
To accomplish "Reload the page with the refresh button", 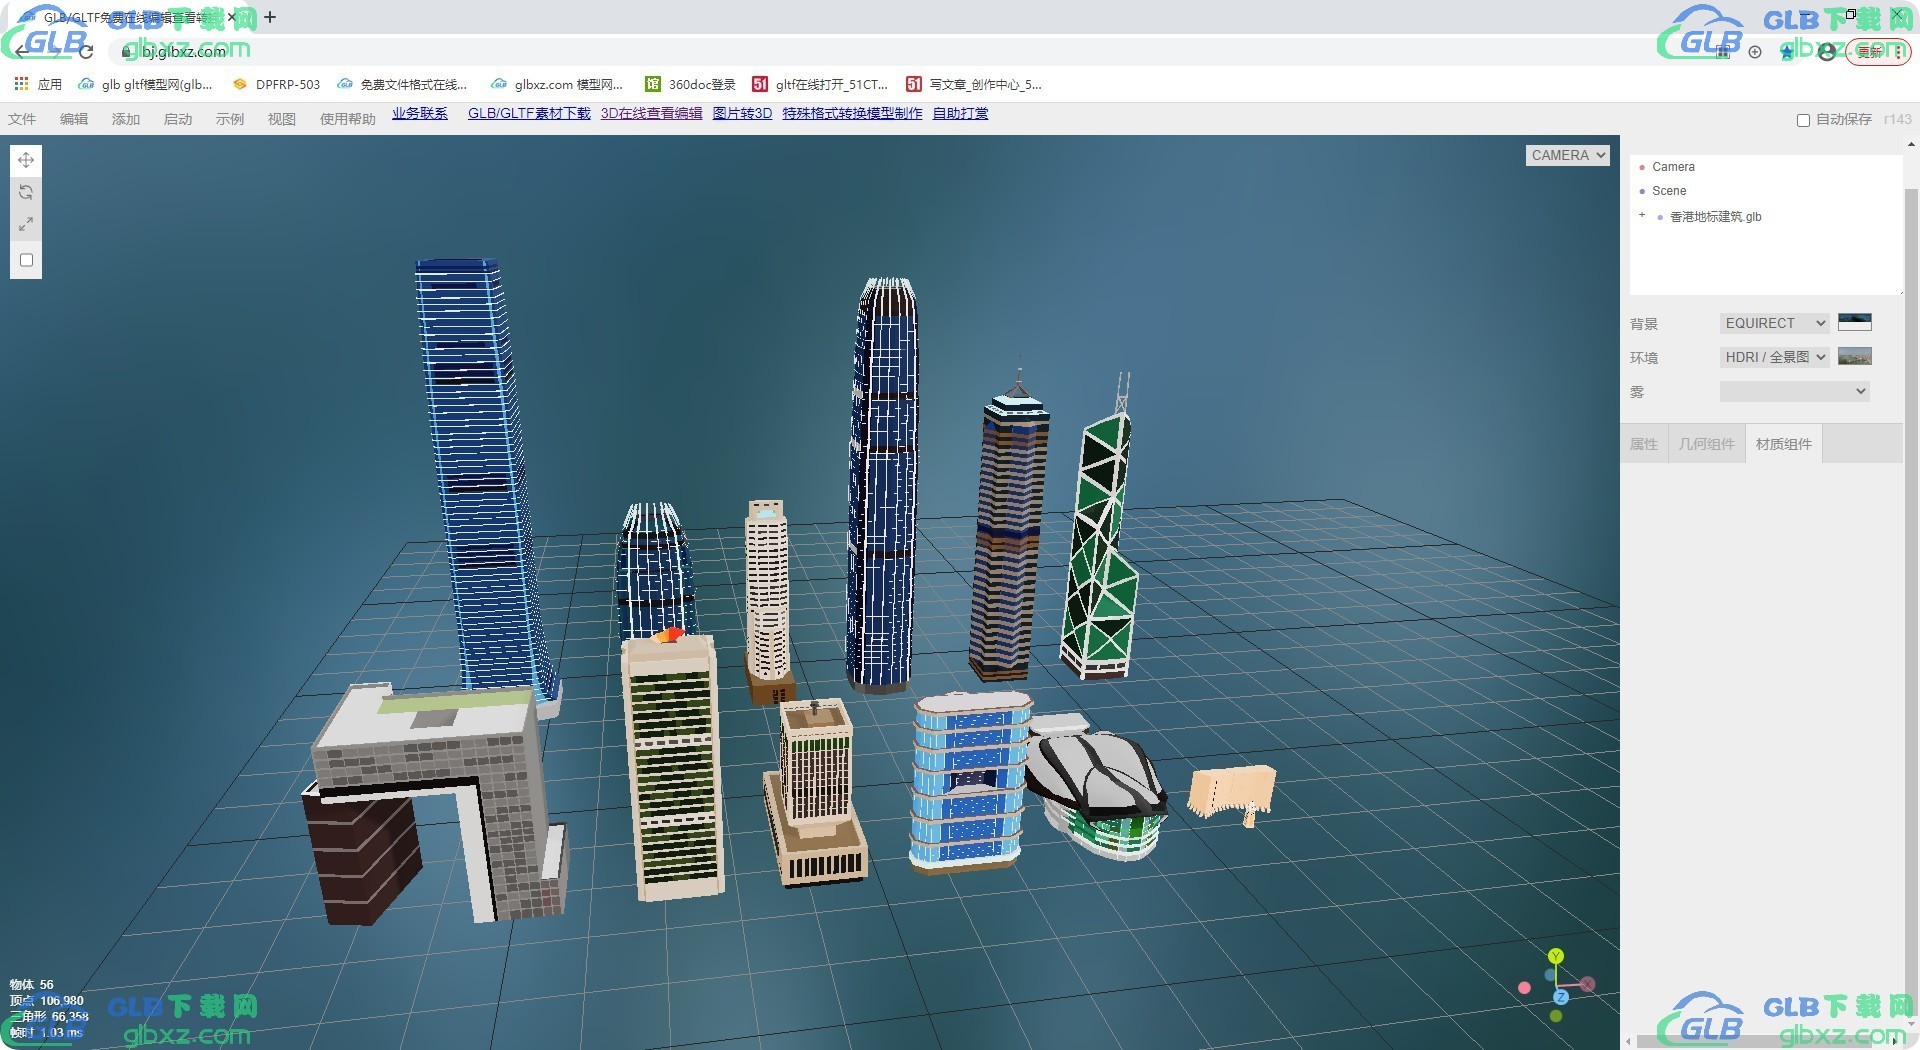I will [x=86, y=51].
